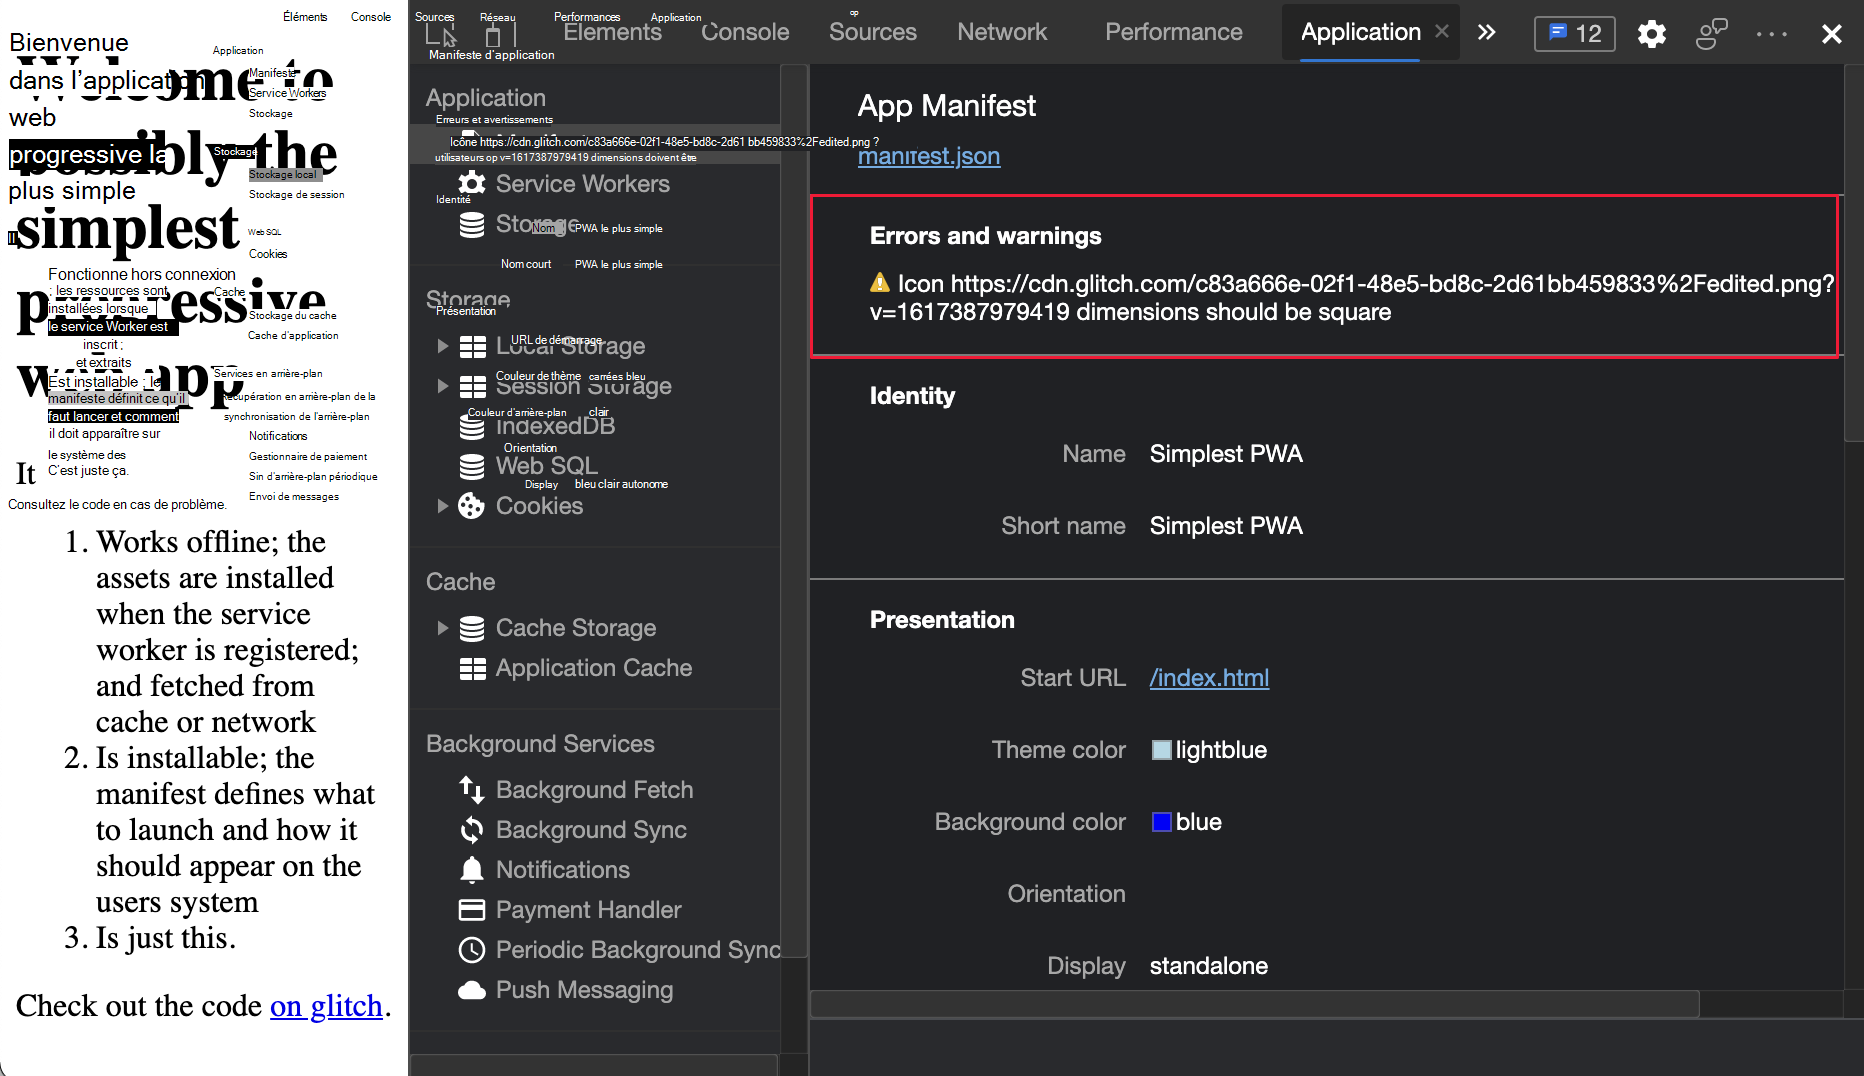
Task: Open the manifest.json link
Action: (928, 156)
